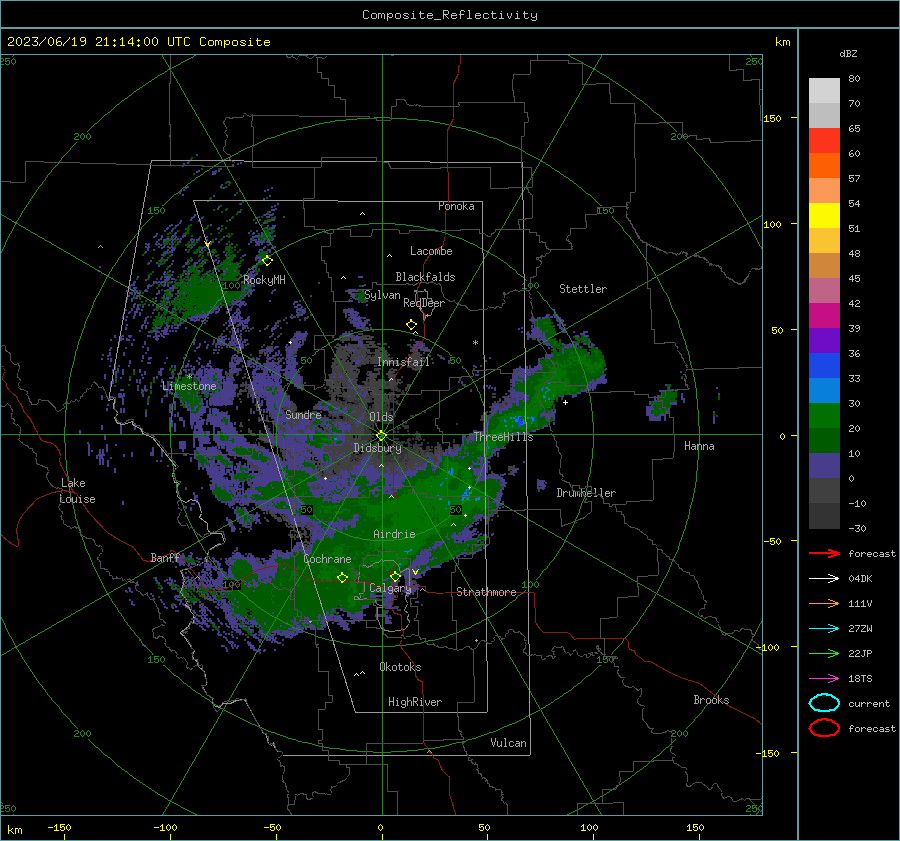This screenshot has width=900, height=841.
Task: Click the ThreeHills label
Action: tap(503, 437)
